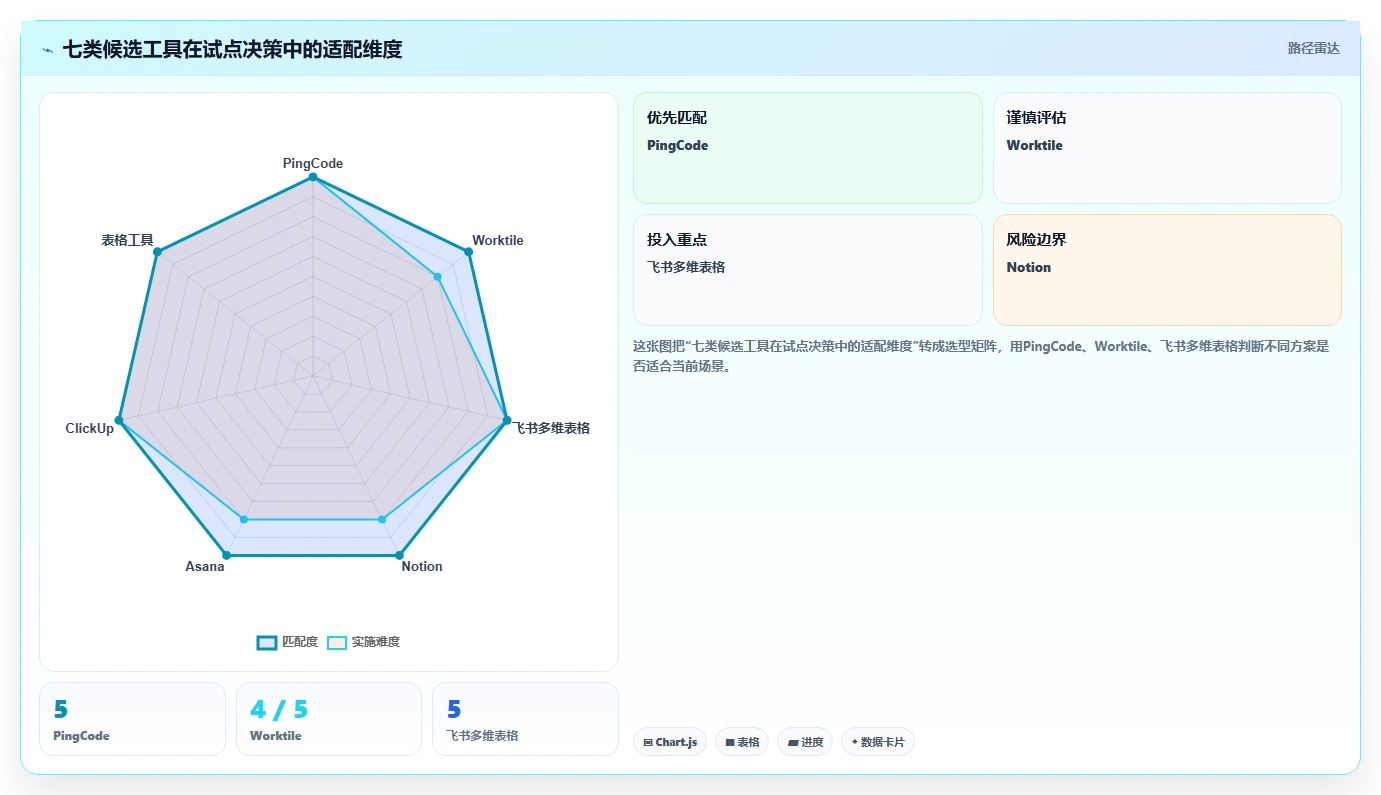
Task: Open the 谨慎评估 Worktile card
Action: pyautogui.click(x=1167, y=148)
